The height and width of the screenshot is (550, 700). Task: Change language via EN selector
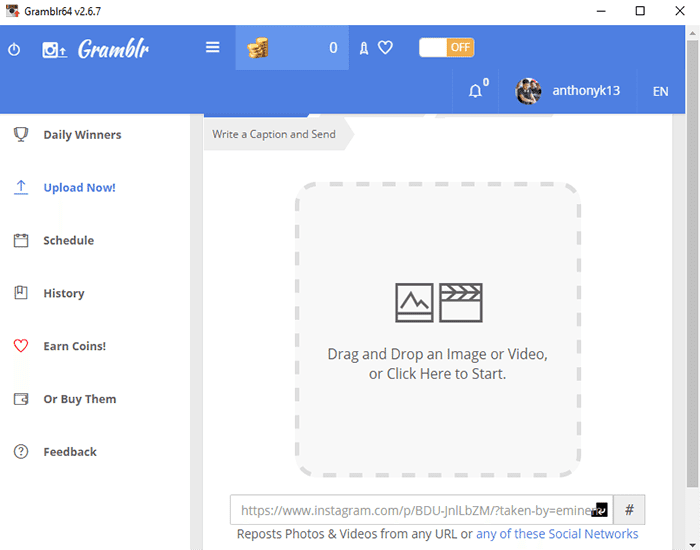[660, 92]
